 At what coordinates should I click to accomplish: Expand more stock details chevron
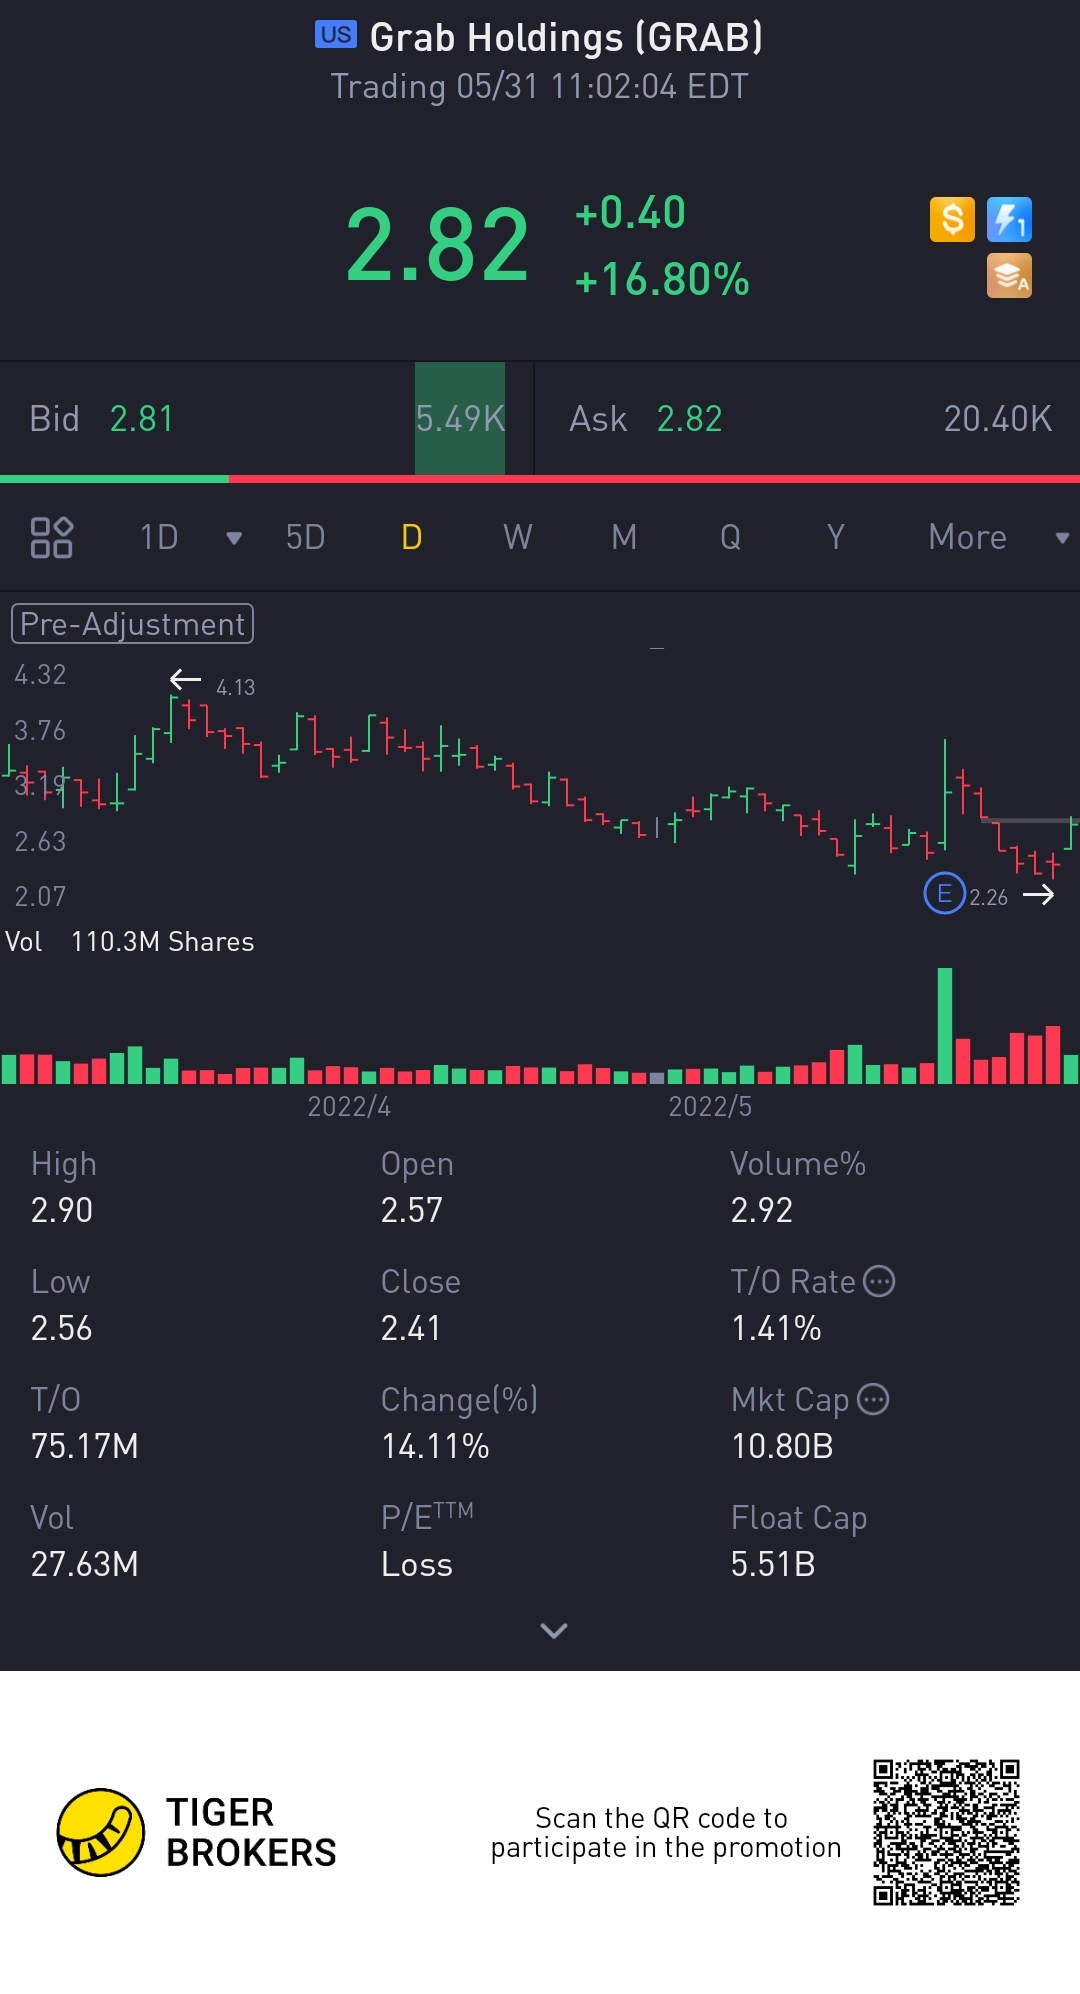point(554,1630)
